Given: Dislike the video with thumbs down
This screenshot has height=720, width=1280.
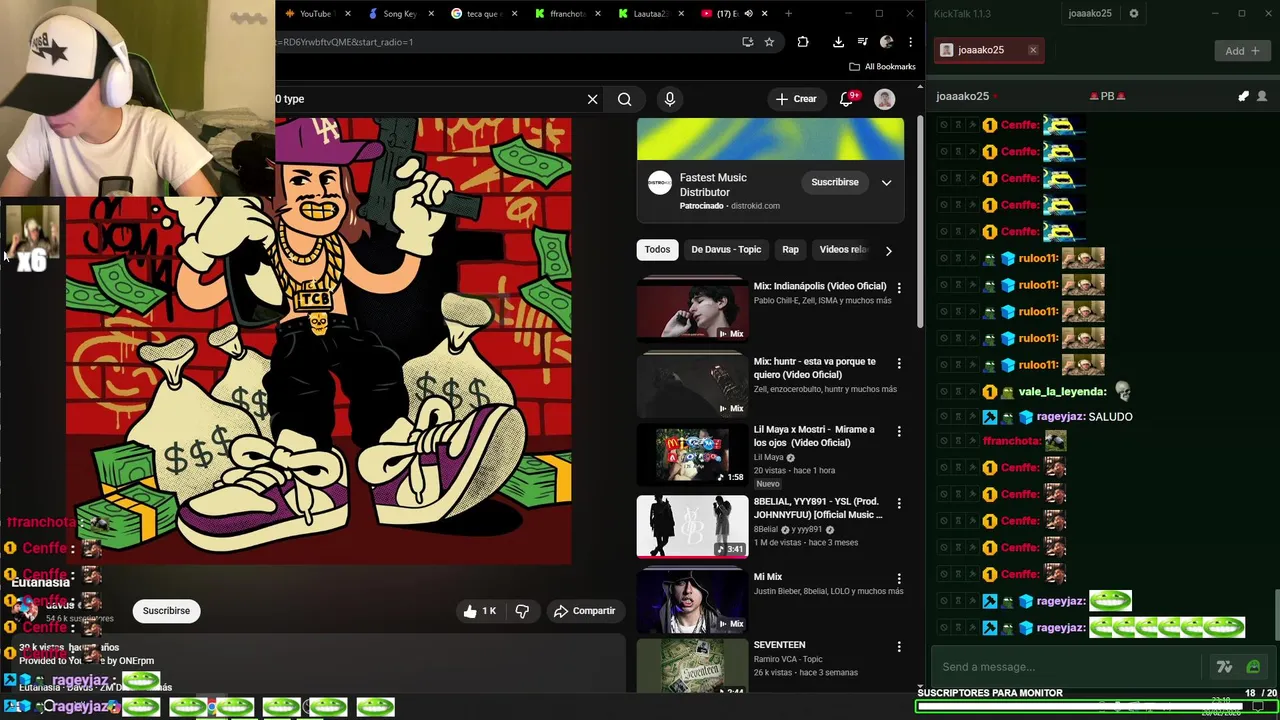Looking at the screenshot, I should 522,611.
